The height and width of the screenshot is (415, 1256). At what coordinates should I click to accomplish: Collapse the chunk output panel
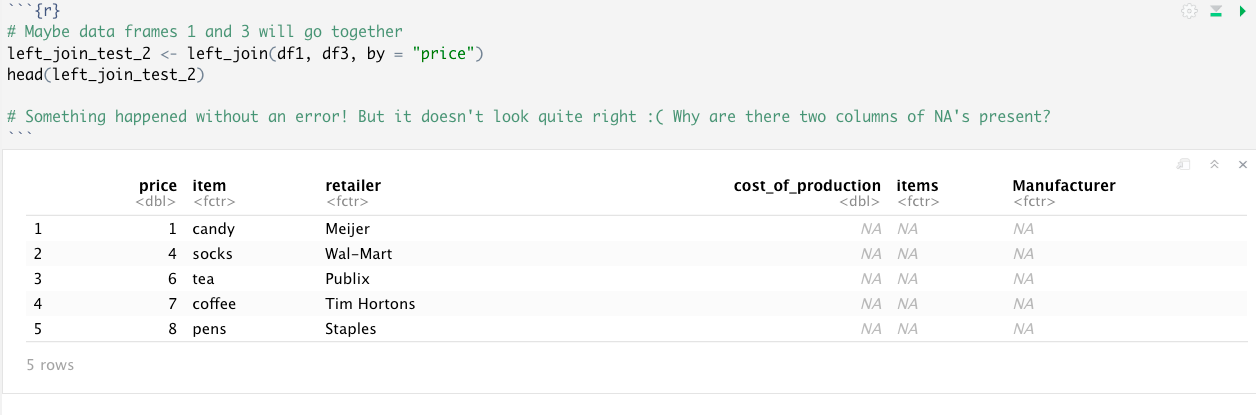[1214, 164]
